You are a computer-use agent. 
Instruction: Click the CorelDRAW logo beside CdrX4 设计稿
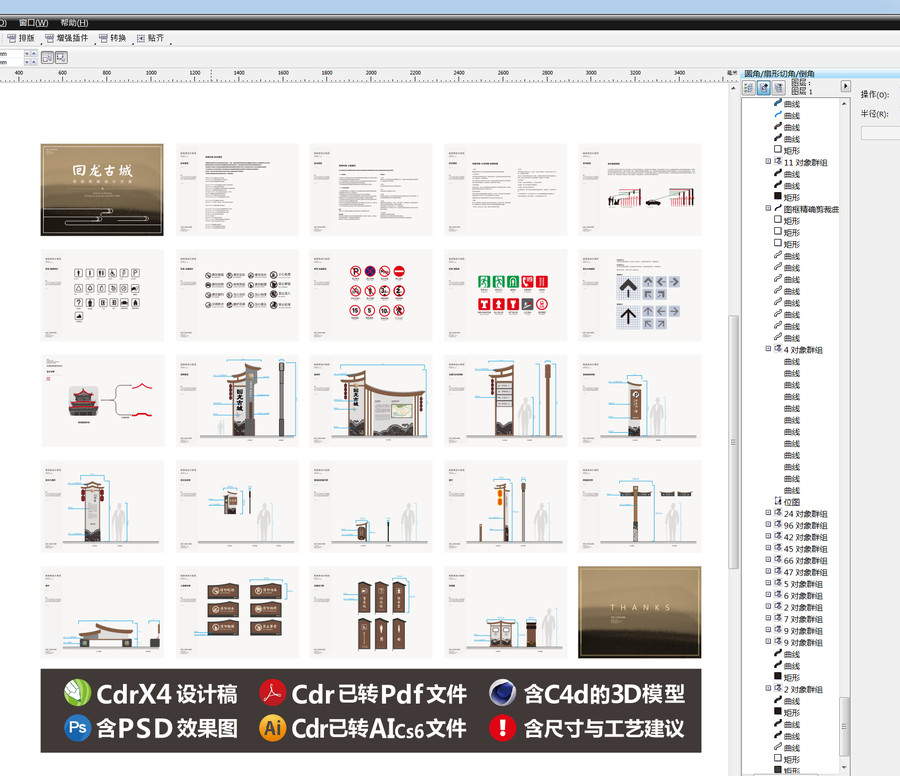pos(77,693)
